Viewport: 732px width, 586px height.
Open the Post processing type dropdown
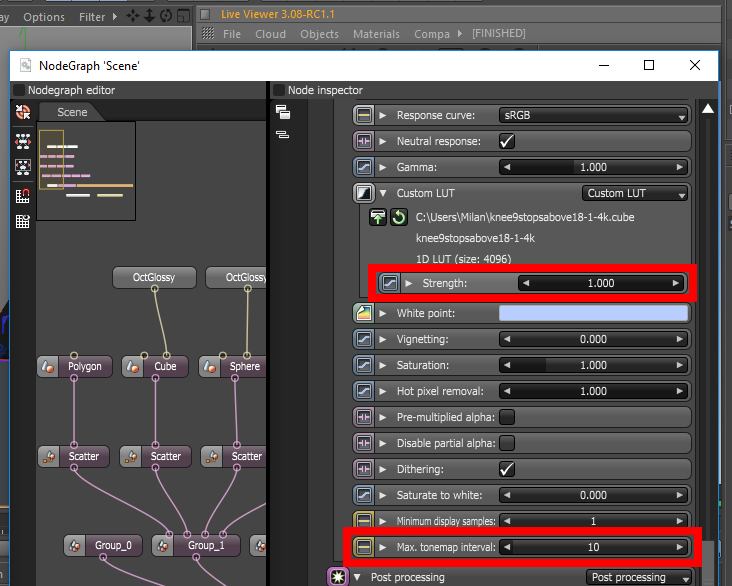pos(639,578)
